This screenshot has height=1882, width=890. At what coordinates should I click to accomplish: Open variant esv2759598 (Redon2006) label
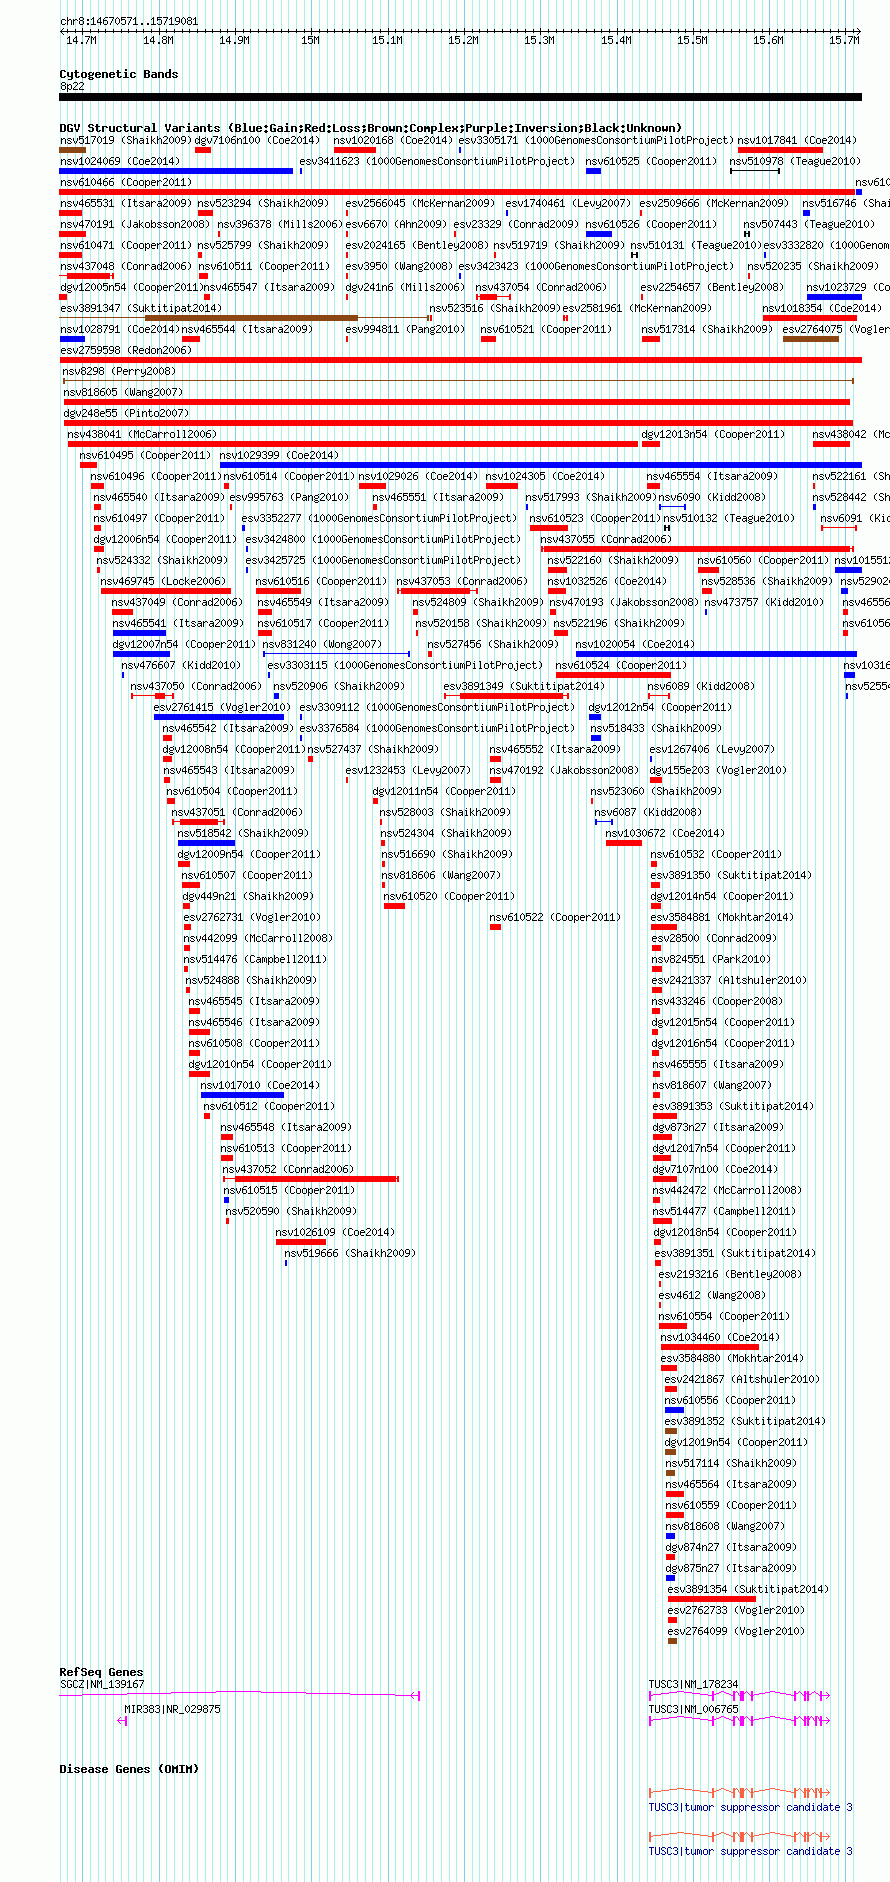(x=126, y=350)
